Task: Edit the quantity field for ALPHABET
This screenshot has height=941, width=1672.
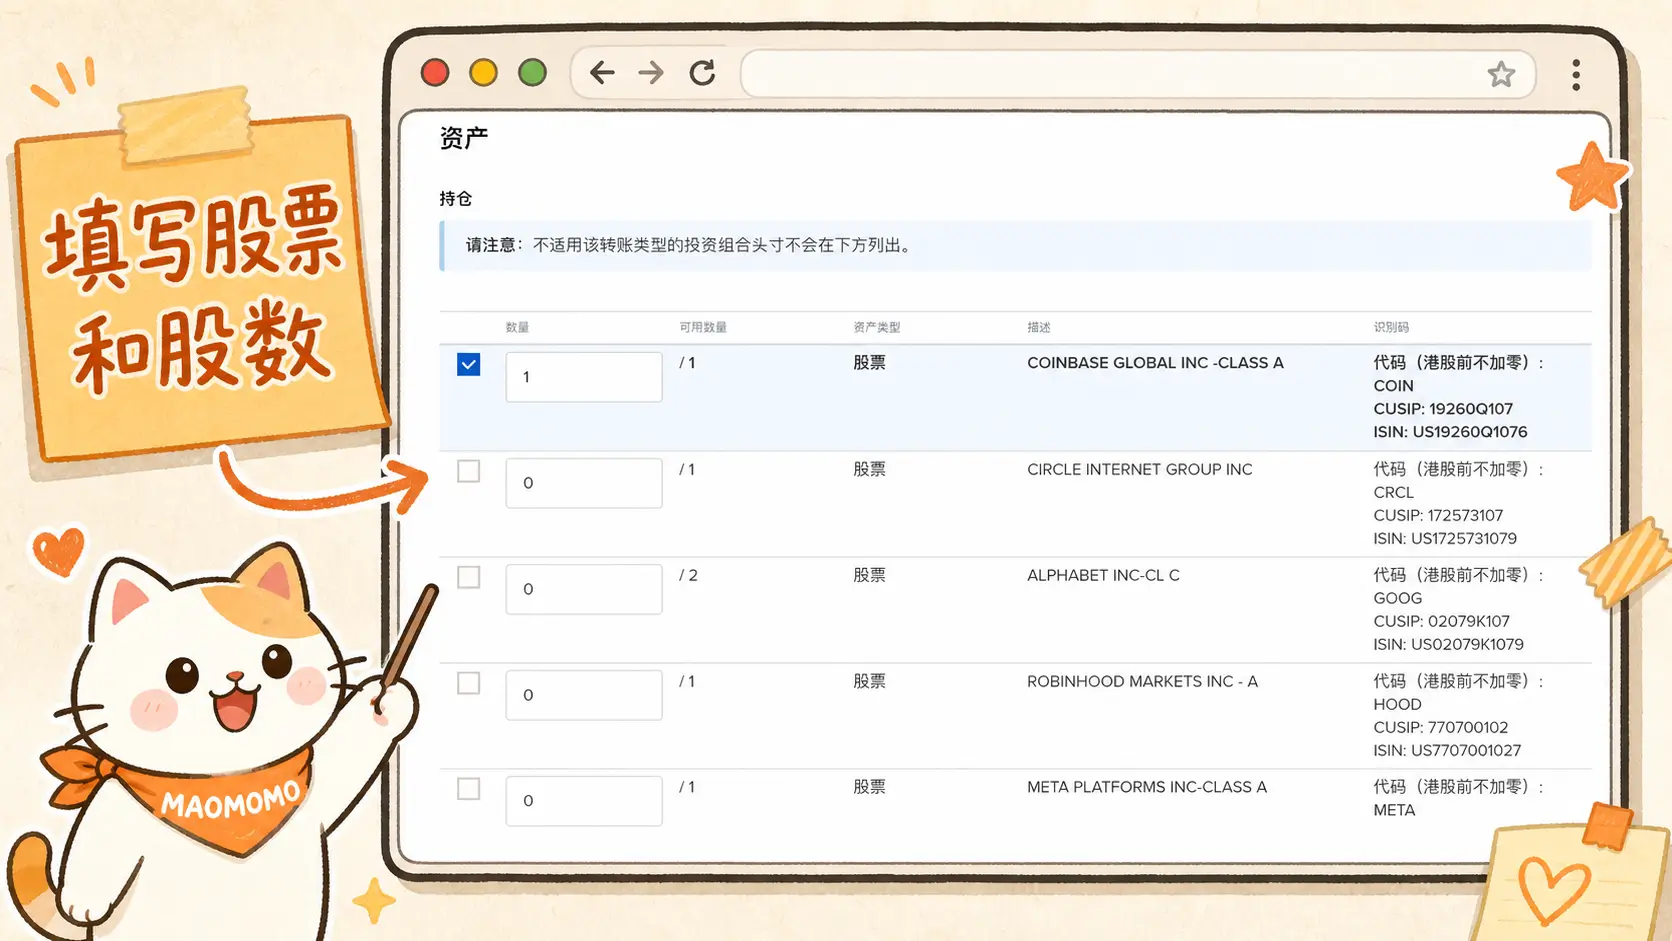Action: [584, 589]
